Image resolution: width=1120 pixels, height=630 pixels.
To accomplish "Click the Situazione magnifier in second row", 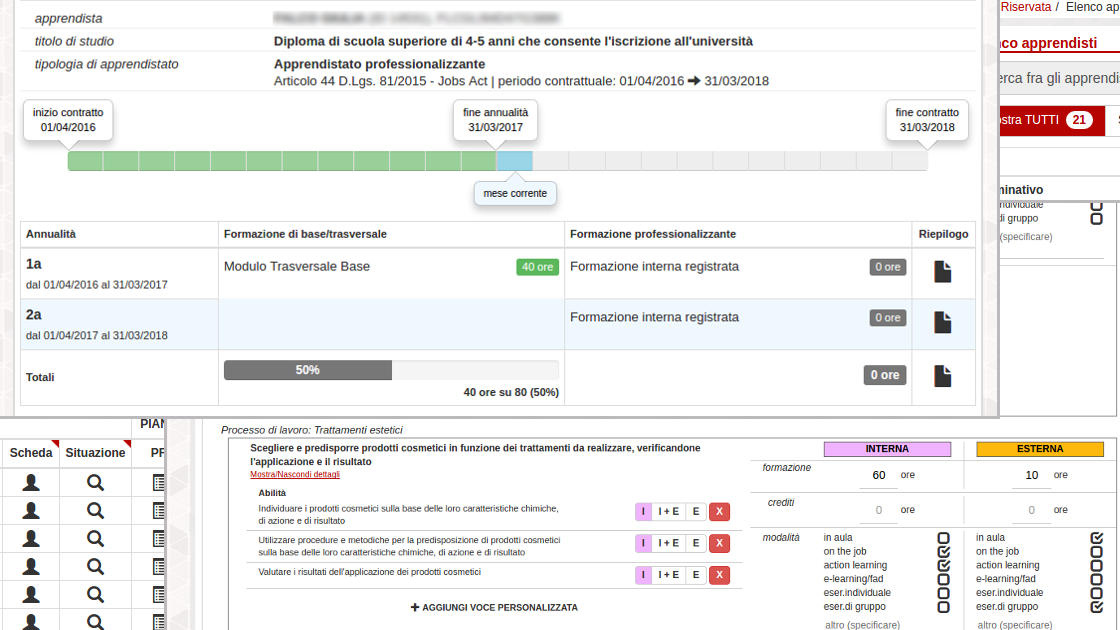I will (x=95, y=511).
